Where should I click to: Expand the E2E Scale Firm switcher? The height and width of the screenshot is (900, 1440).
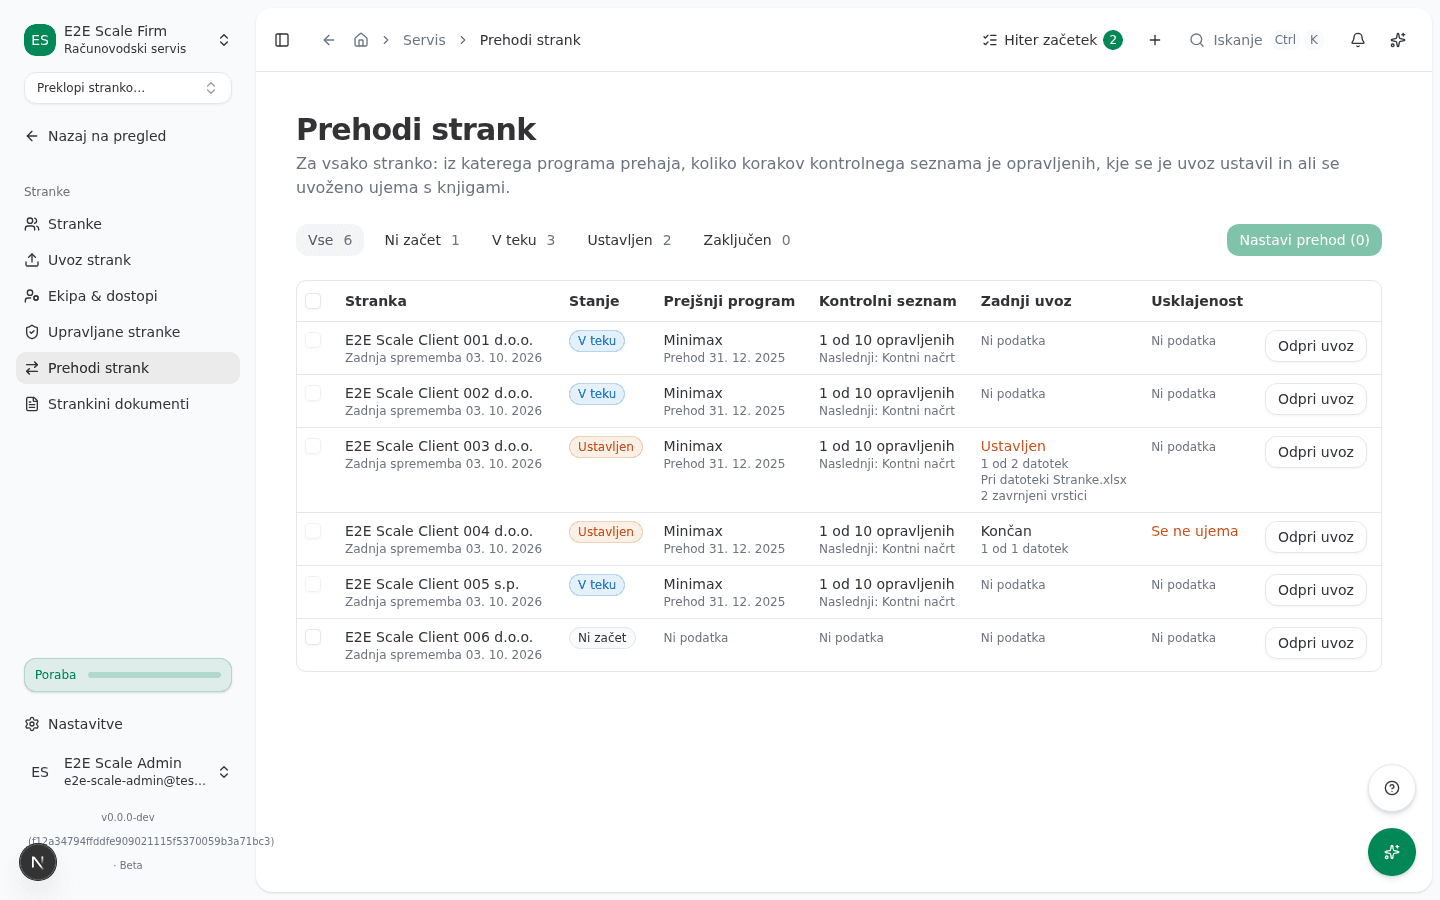click(x=128, y=40)
